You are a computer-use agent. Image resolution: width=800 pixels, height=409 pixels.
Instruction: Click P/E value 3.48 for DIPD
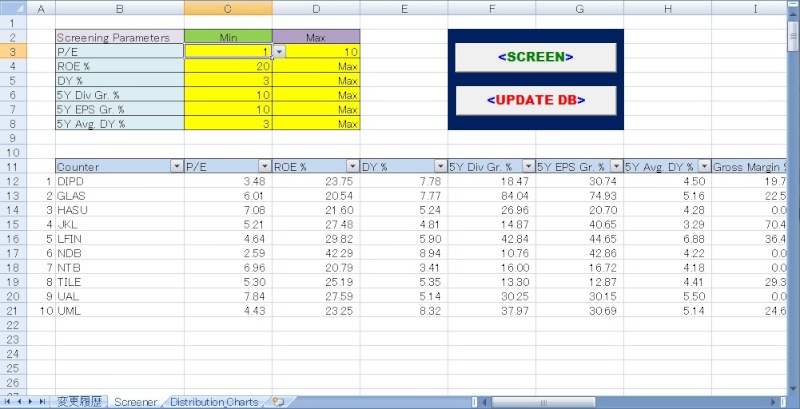click(x=228, y=181)
